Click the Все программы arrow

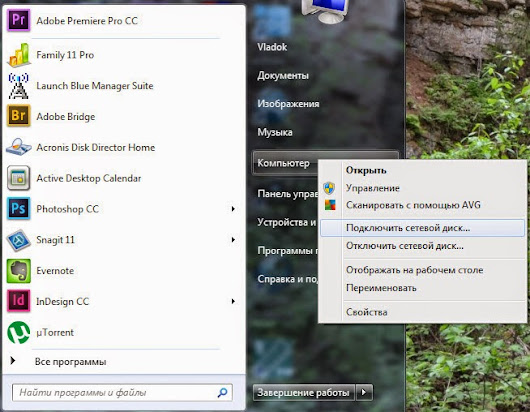click(13, 361)
